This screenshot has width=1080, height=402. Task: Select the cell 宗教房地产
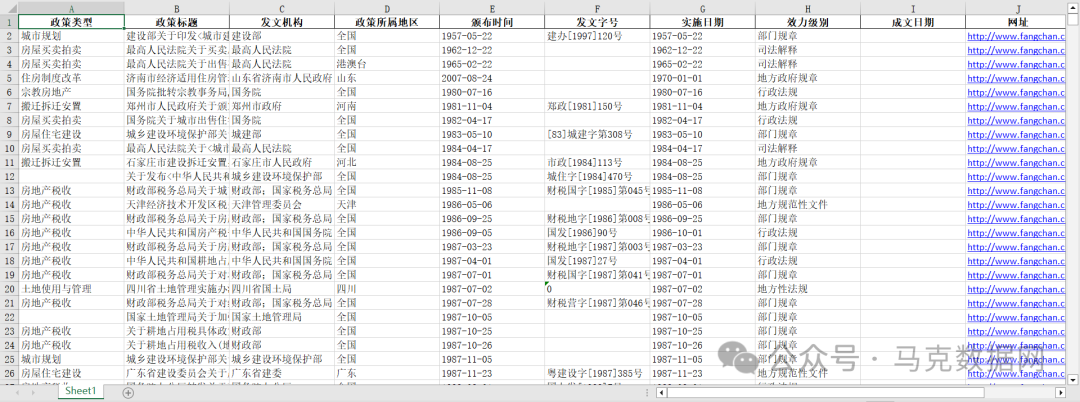click(72, 92)
